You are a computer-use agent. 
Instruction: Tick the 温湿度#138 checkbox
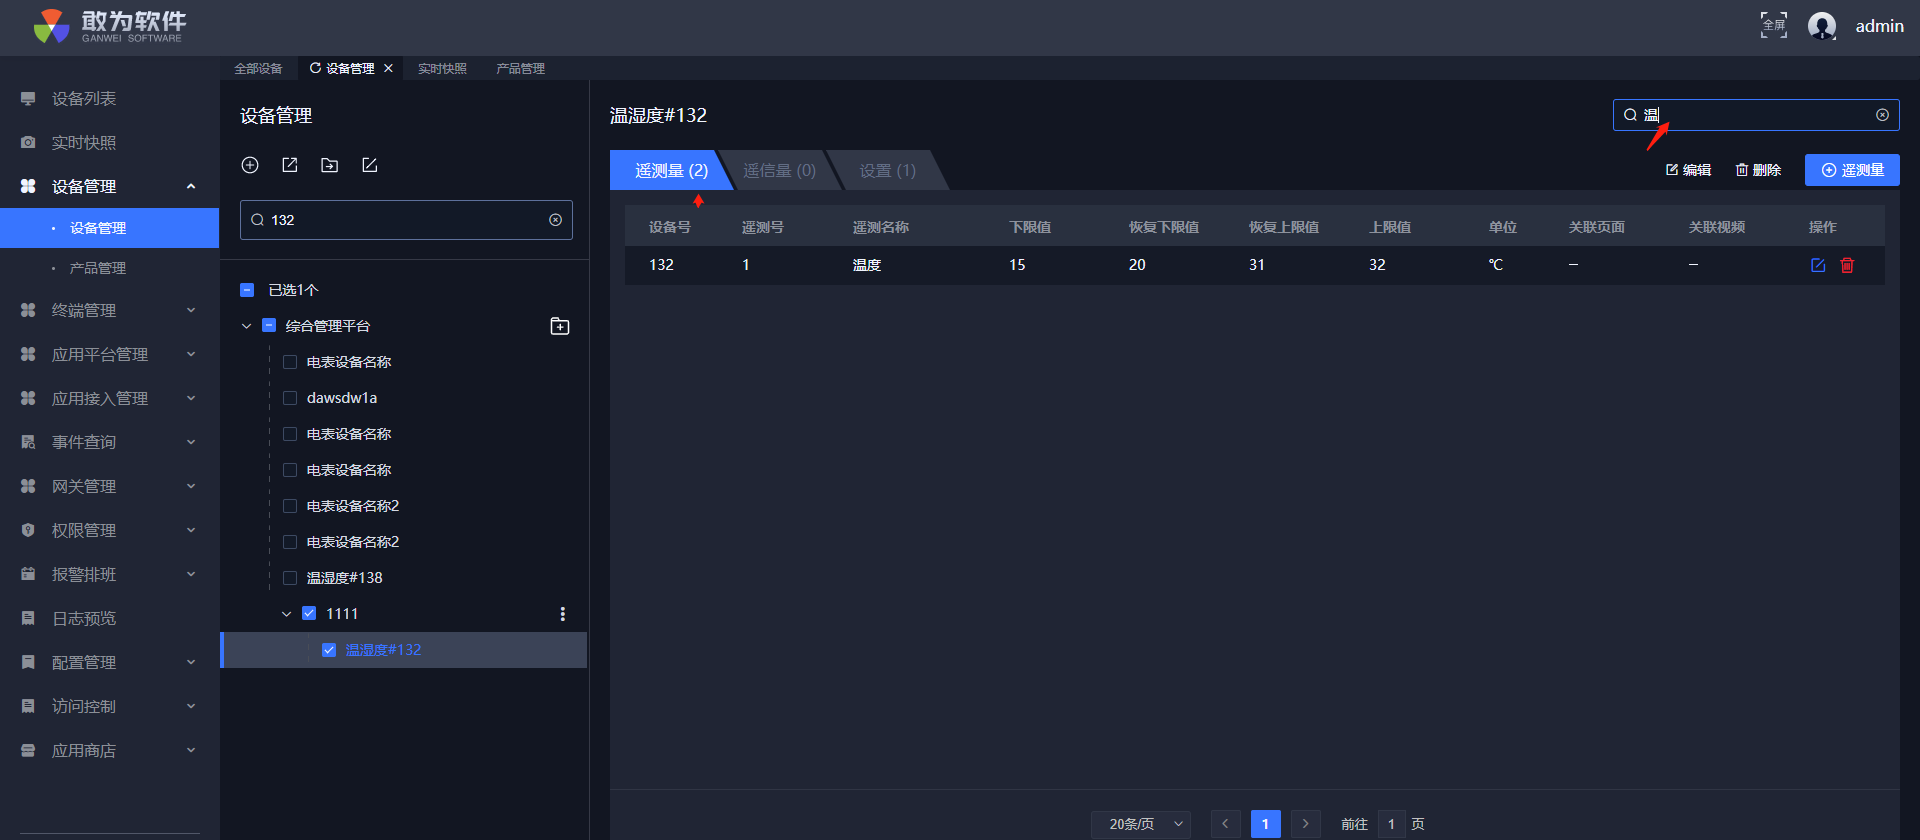(290, 578)
